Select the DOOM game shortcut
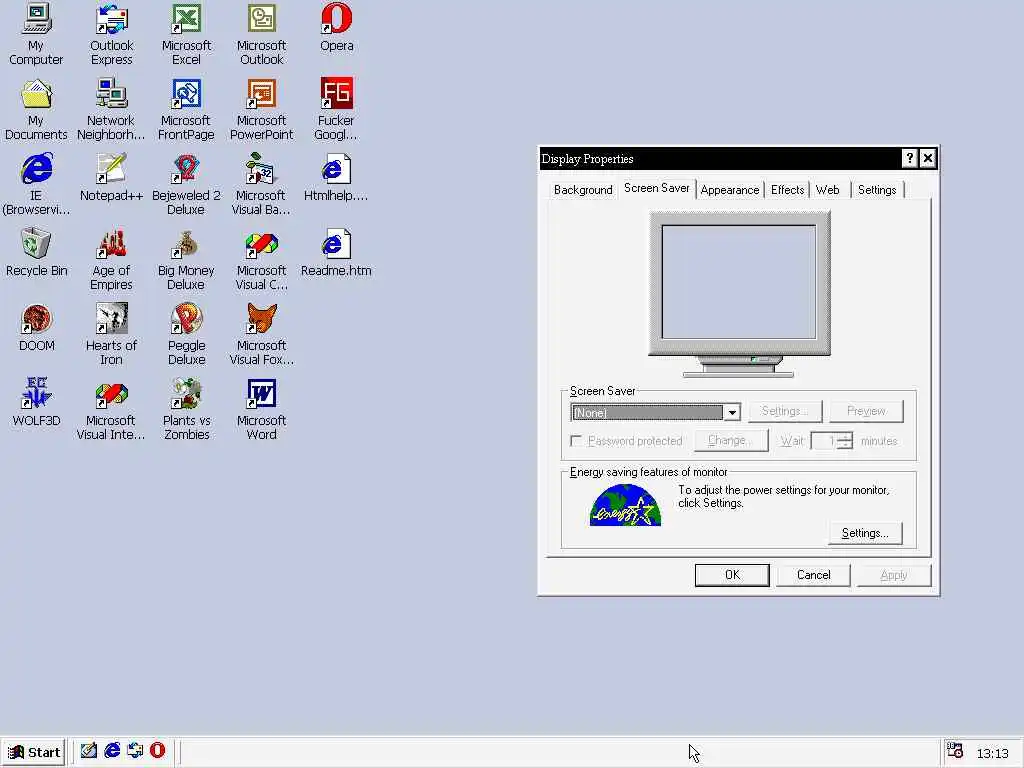The width and height of the screenshot is (1024, 768). [x=36, y=328]
